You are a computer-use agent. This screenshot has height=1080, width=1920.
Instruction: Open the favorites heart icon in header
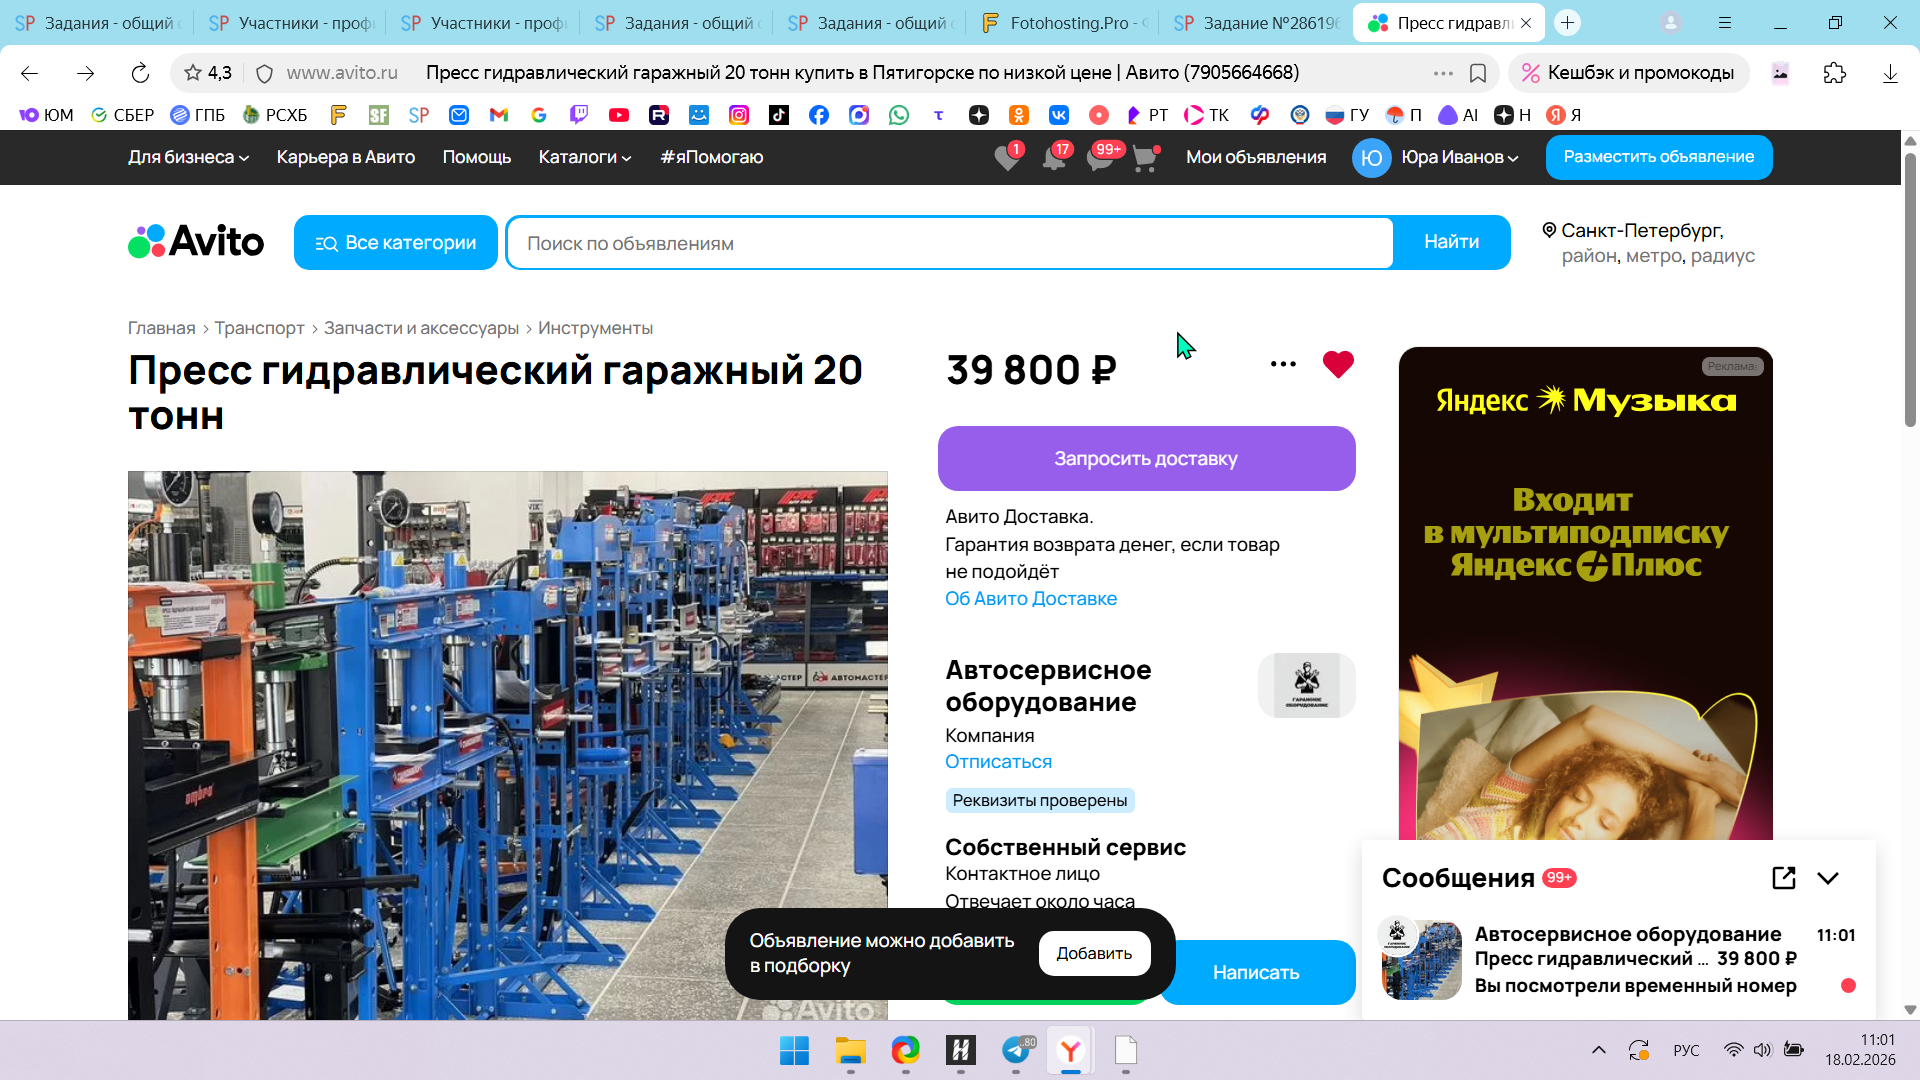(1007, 158)
